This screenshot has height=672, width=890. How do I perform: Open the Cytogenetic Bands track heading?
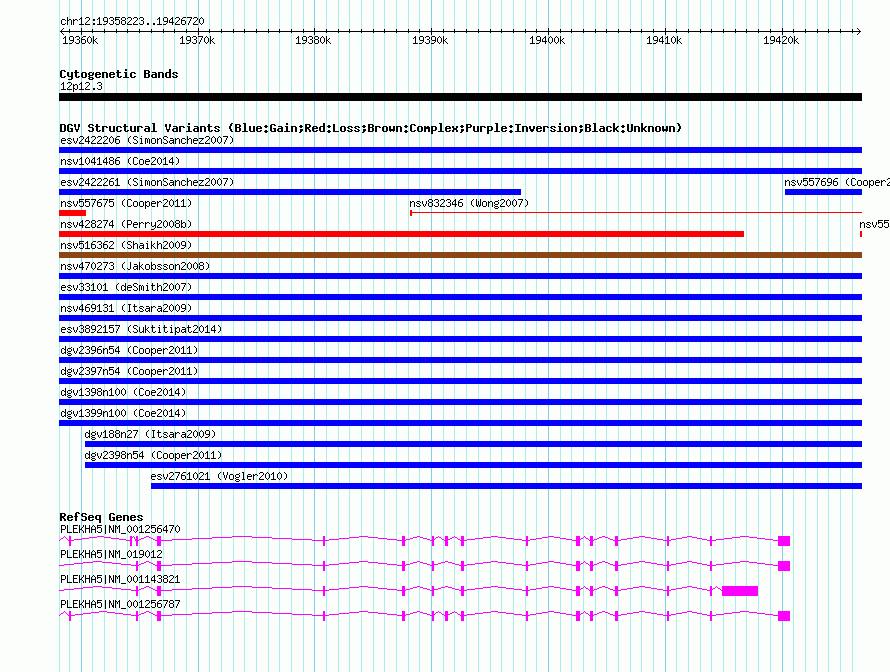point(118,74)
